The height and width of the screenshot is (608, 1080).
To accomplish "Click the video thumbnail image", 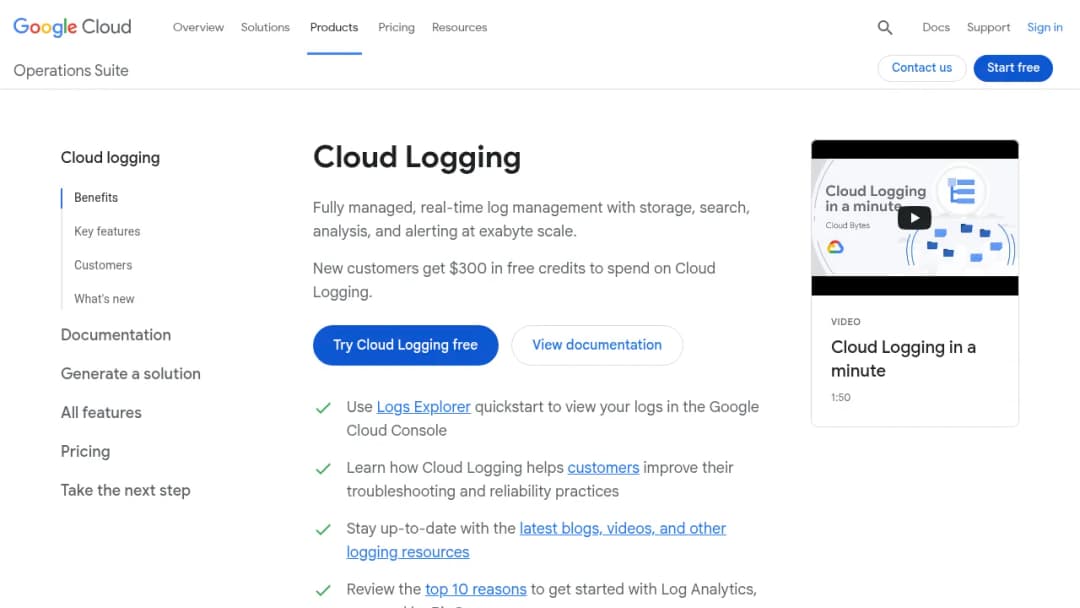I will point(915,218).
